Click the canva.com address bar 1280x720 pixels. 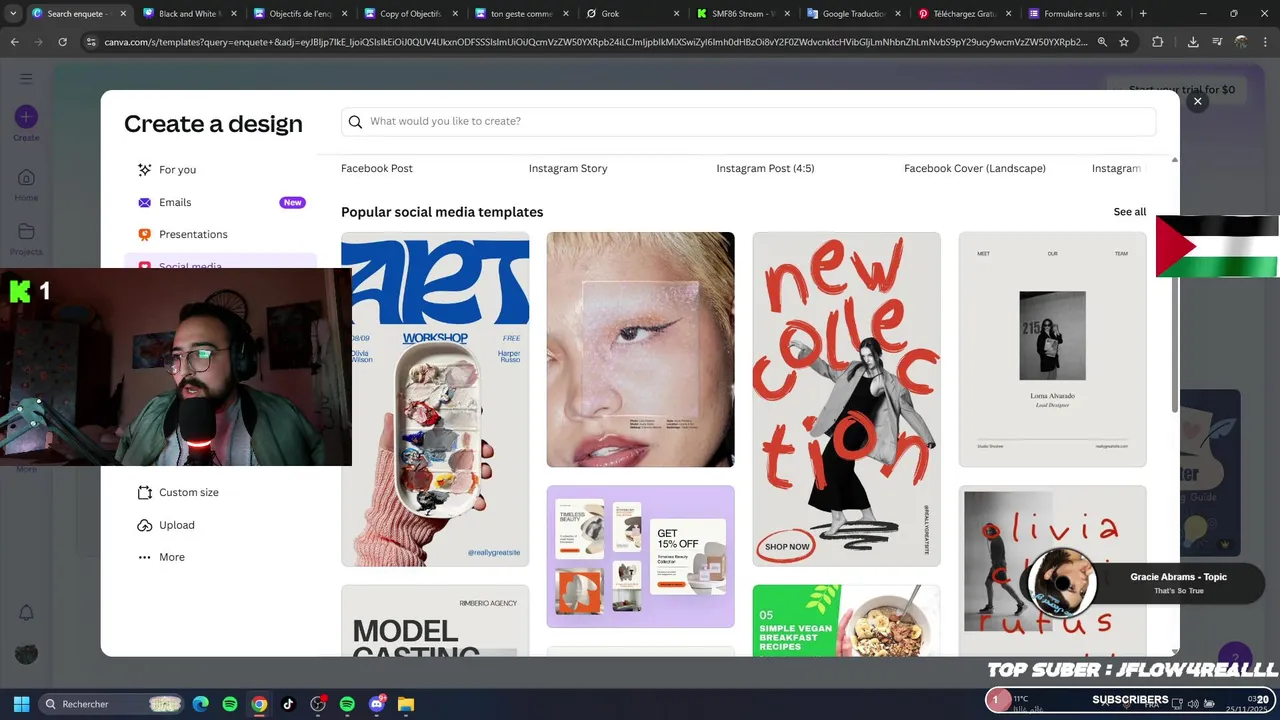[x=595, y=42]
